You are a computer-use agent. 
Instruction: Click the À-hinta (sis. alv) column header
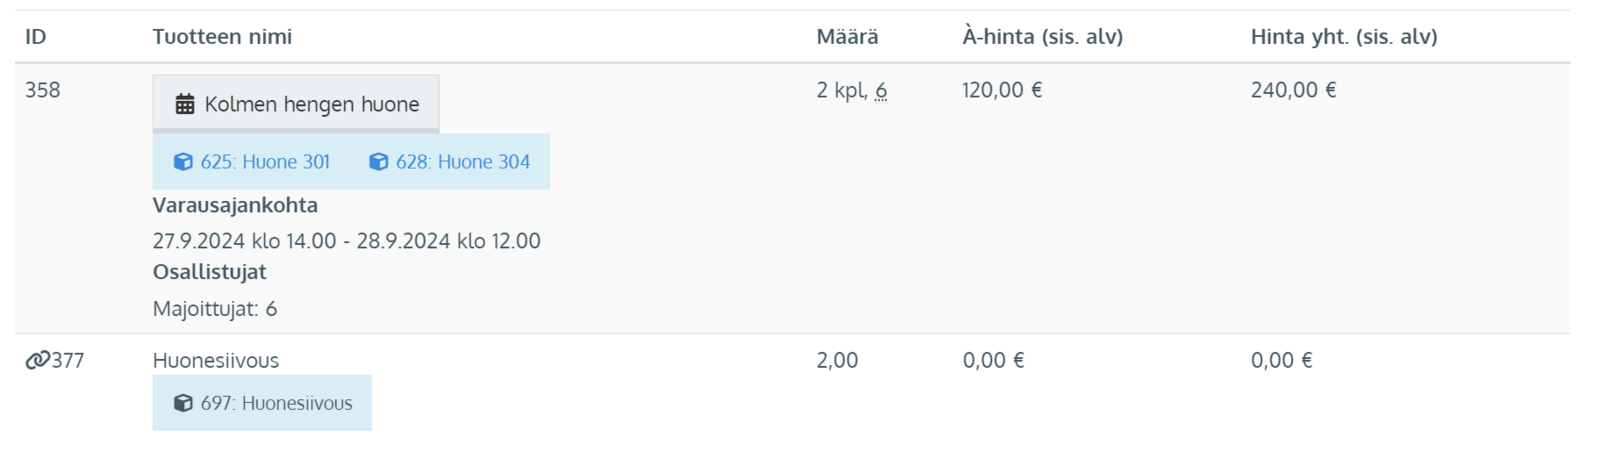[1042, 37]
